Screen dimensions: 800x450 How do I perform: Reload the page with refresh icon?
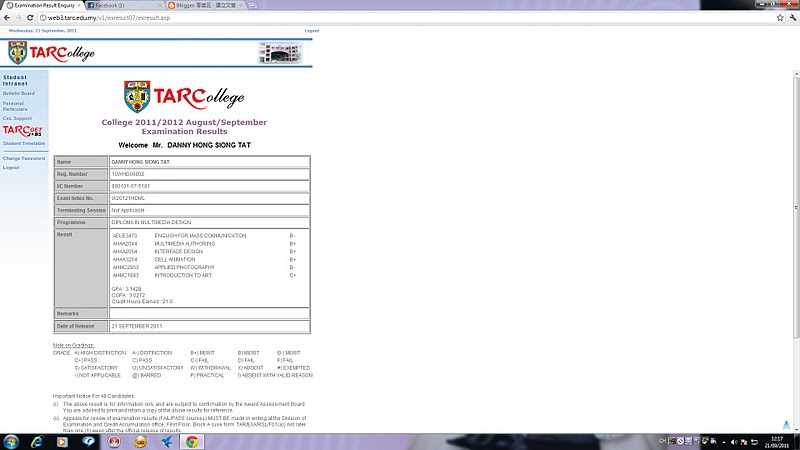click(x=30, y=17)
